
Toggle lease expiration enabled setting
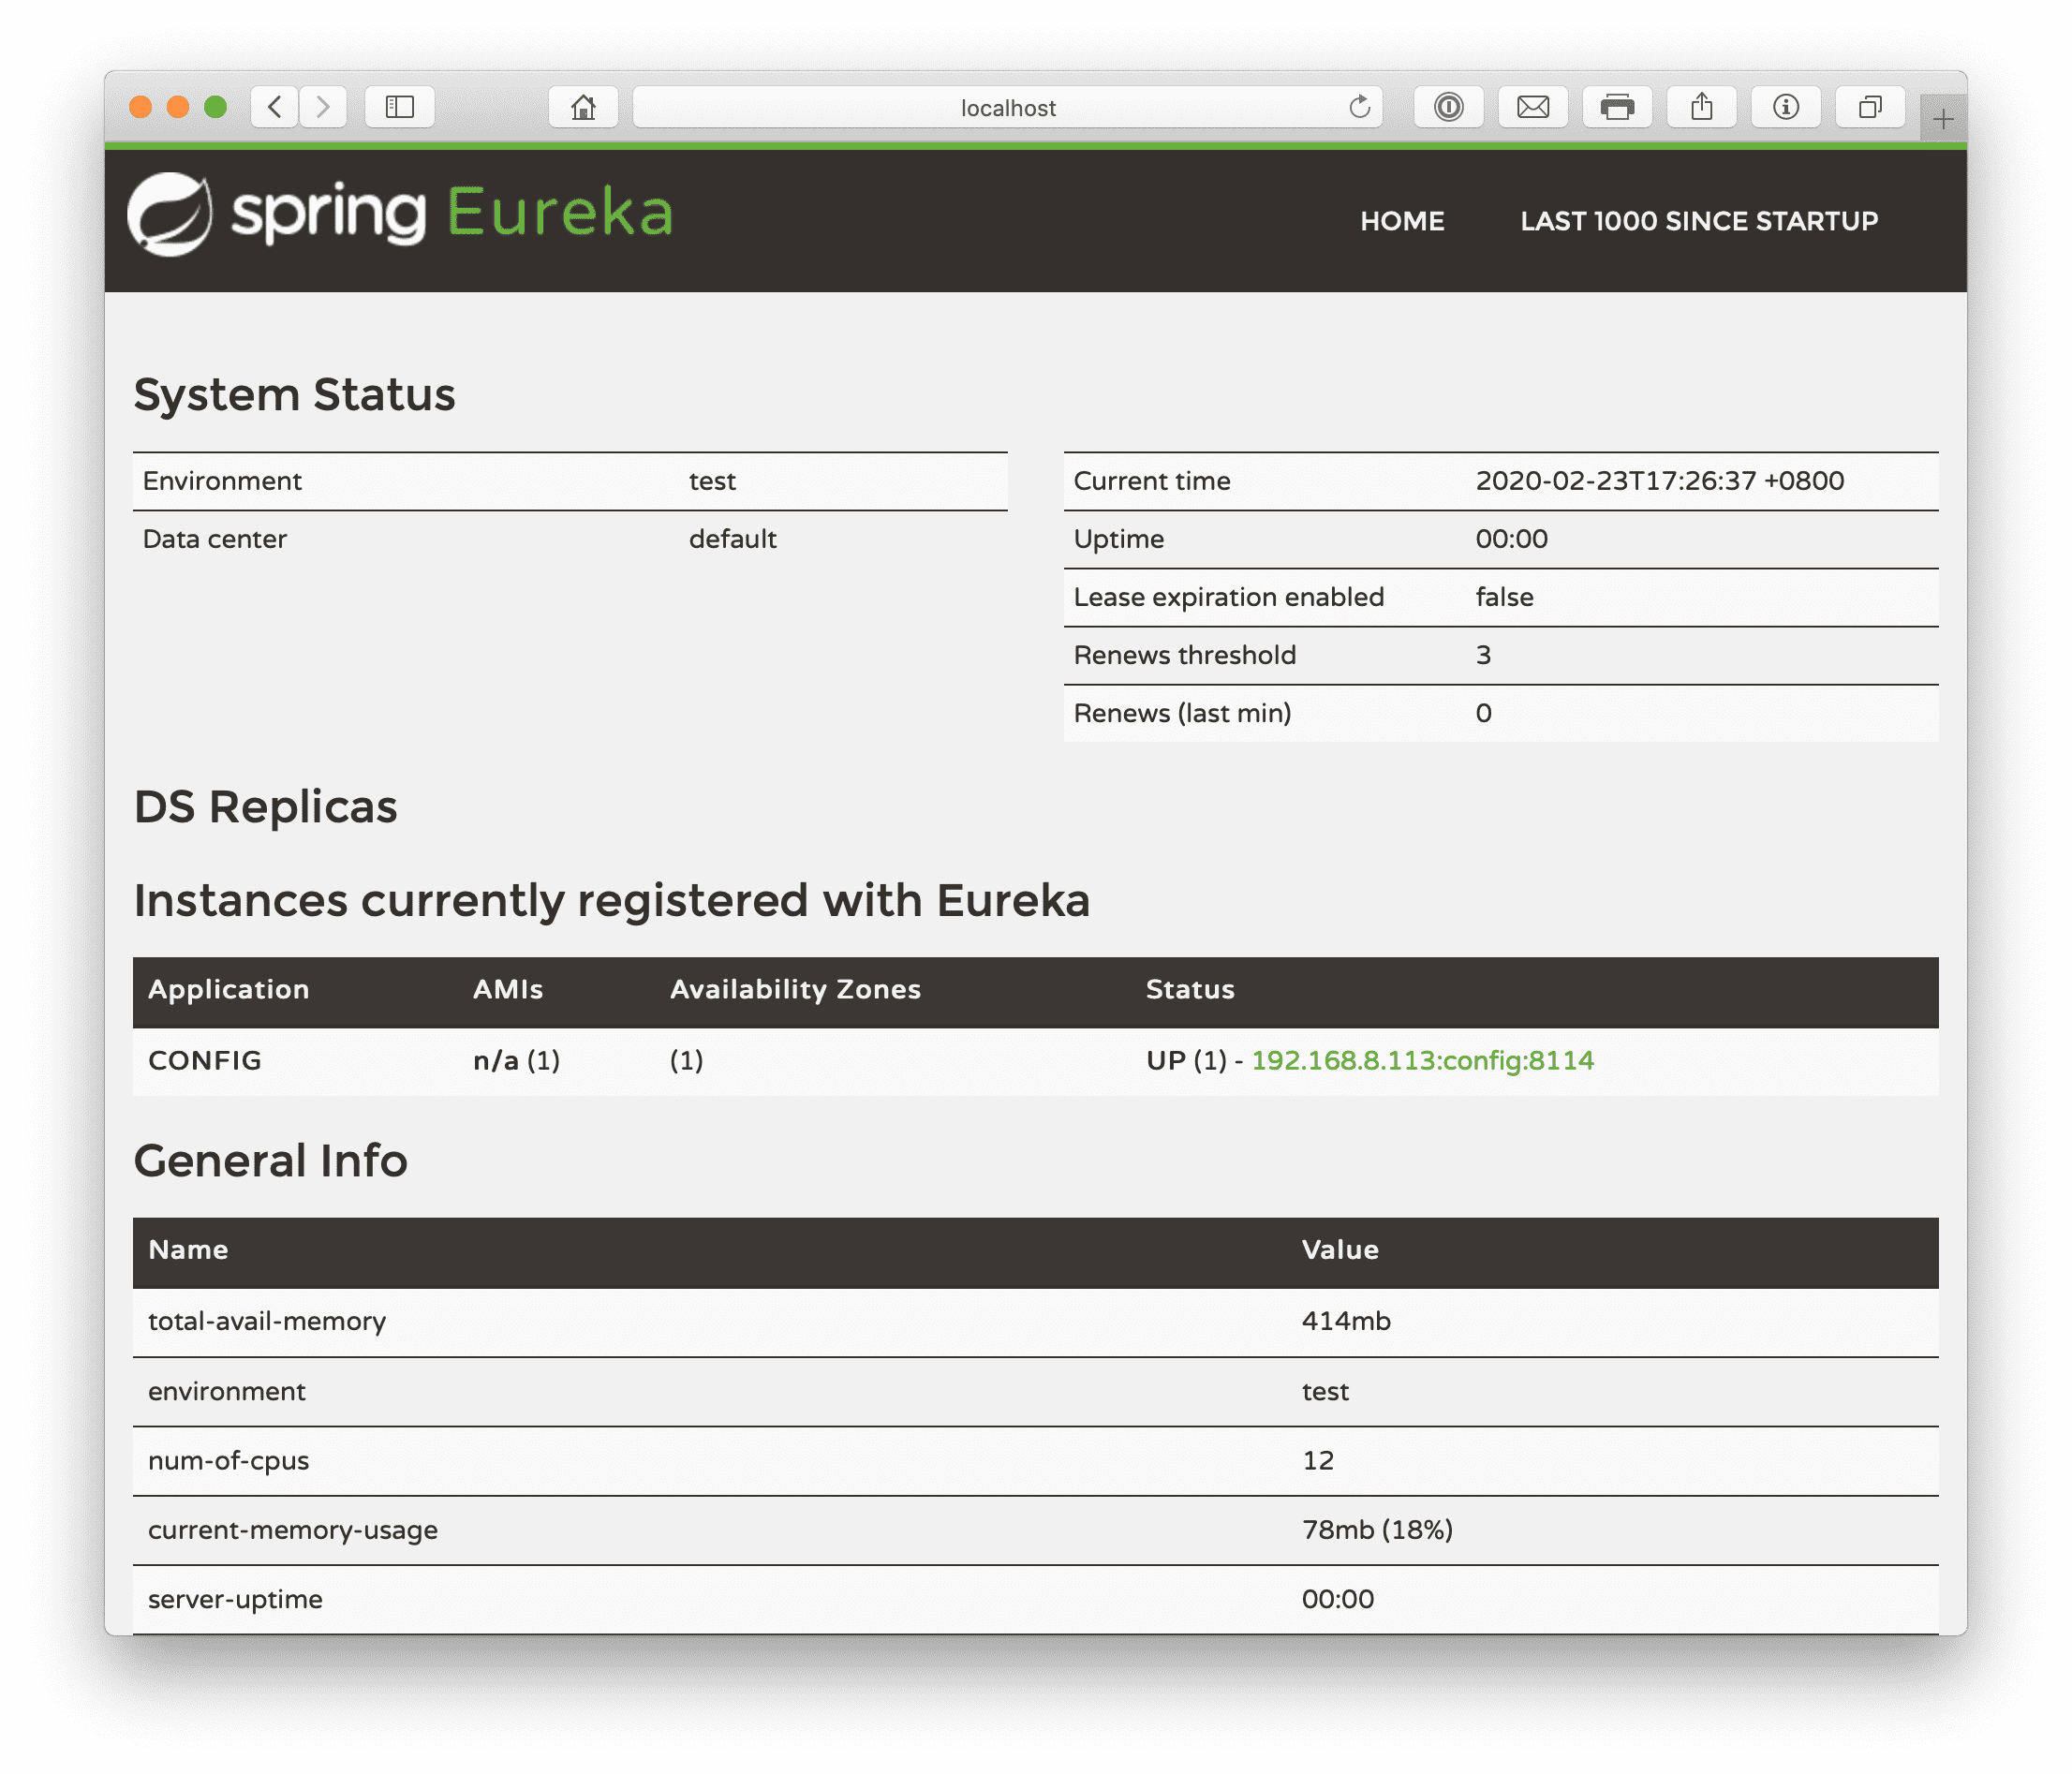(1505, 597)
